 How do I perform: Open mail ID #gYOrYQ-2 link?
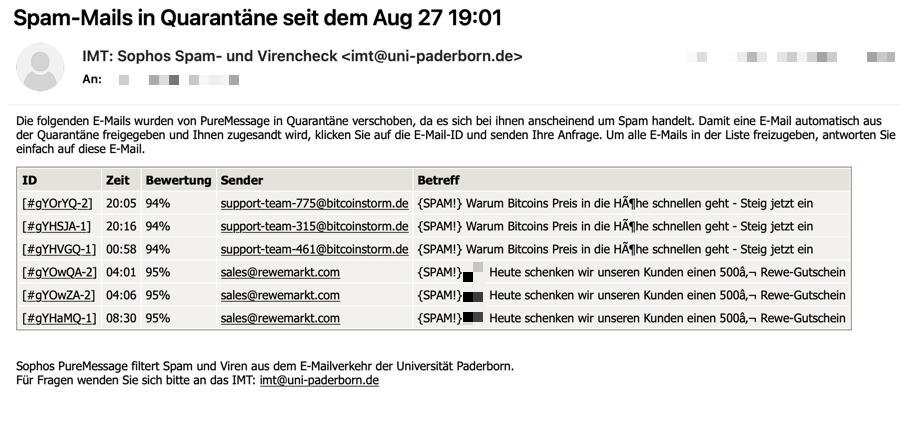(57, 203)
